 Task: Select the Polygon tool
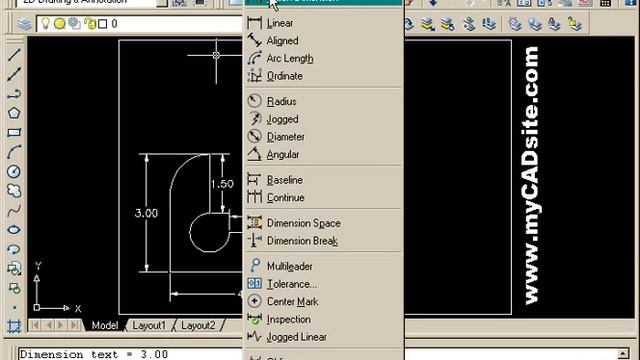tap(14, 113)
